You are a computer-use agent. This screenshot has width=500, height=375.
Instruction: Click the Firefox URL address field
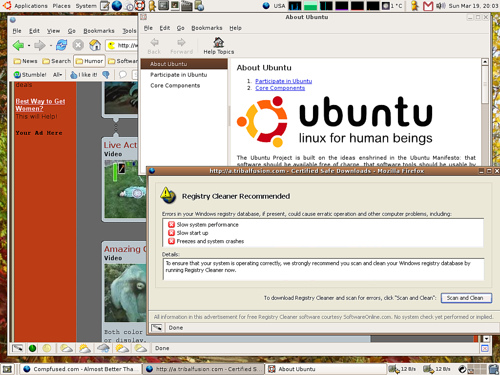(x=122, y=45)
